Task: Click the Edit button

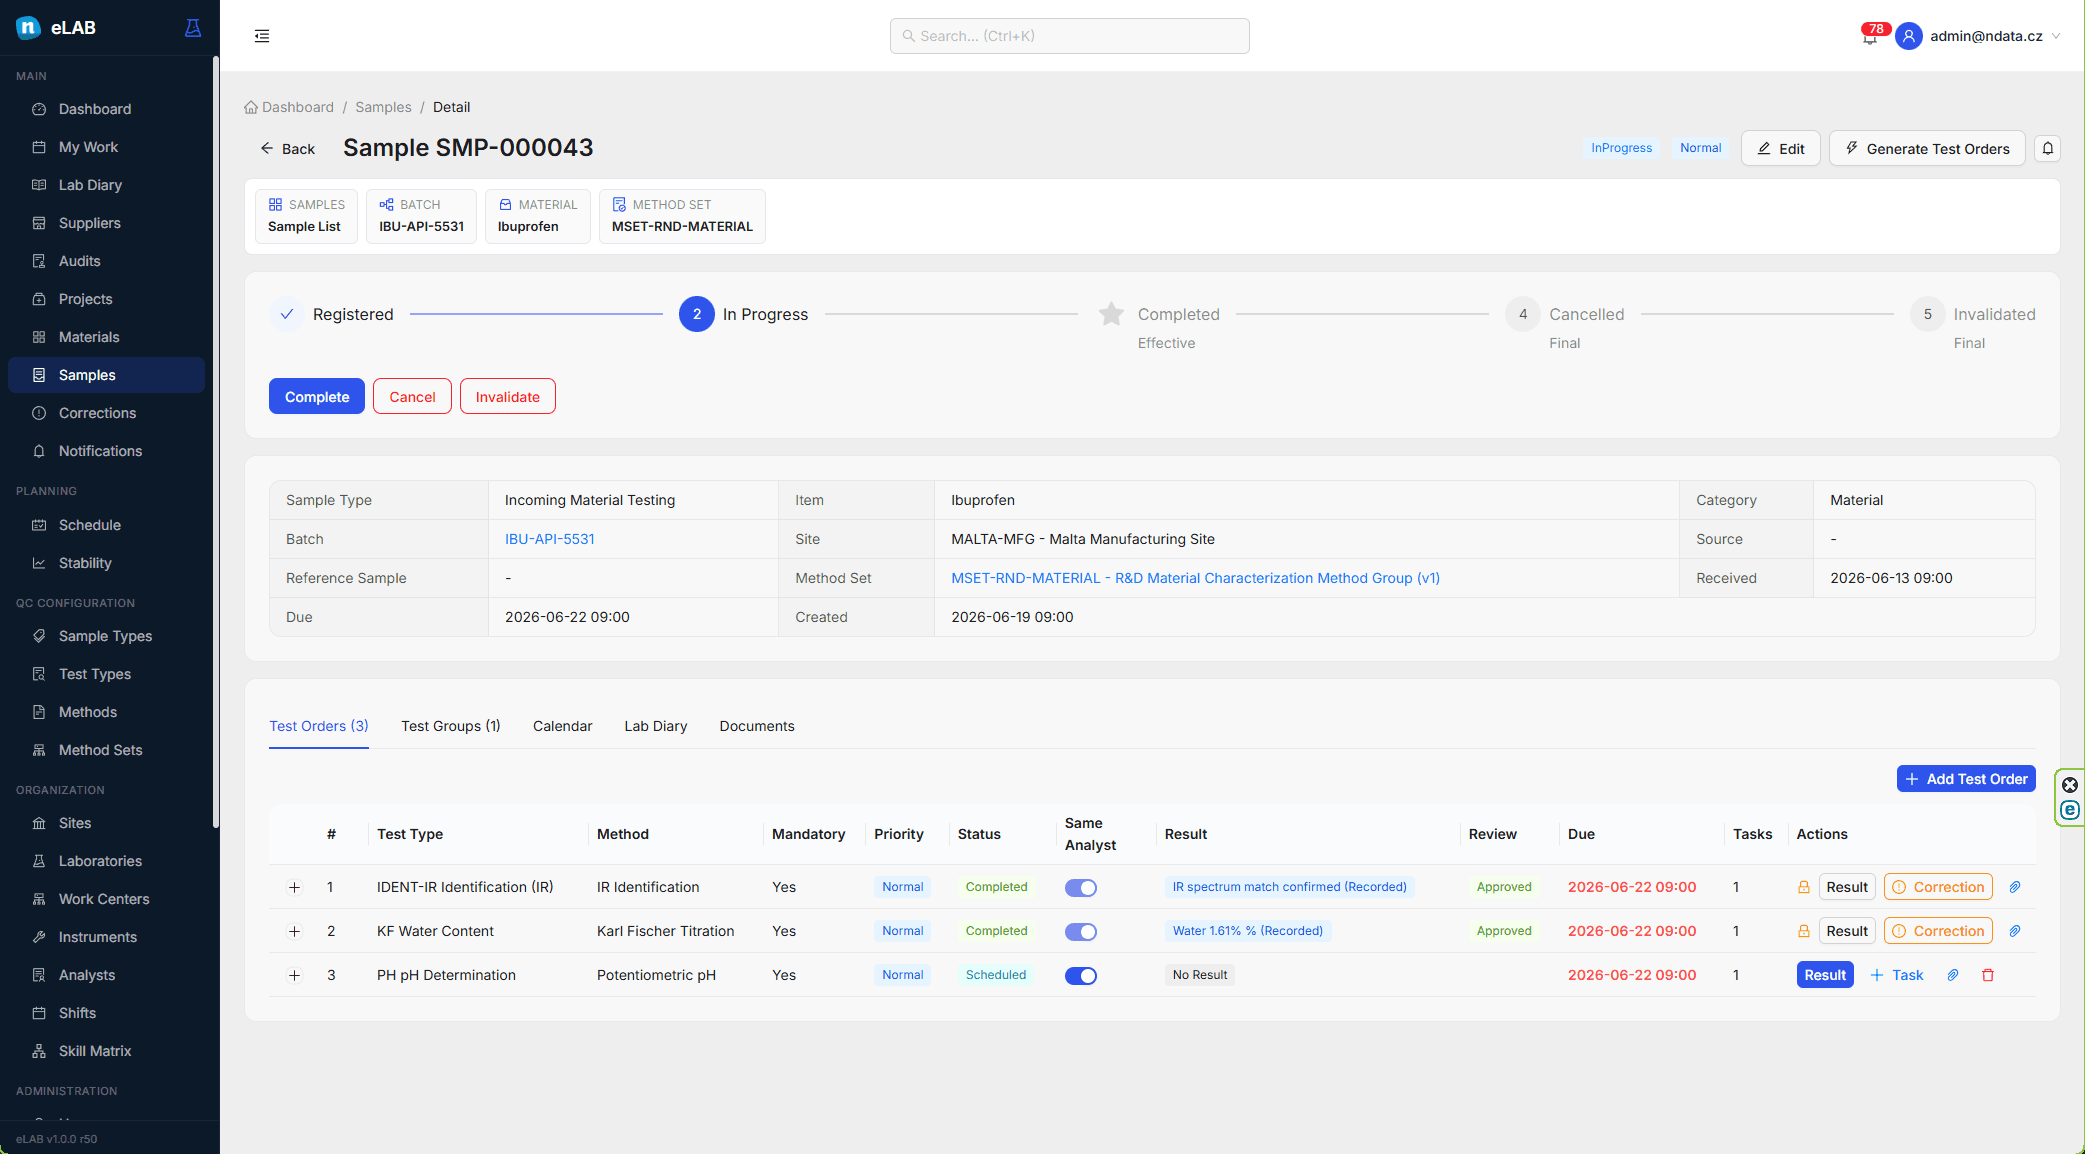Action: click(x=1780, y=148)
